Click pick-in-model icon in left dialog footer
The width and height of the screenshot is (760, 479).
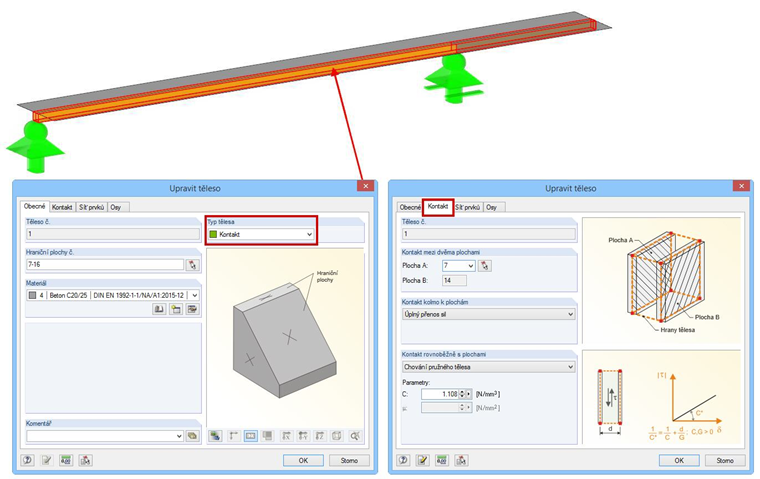click(85, 460)
